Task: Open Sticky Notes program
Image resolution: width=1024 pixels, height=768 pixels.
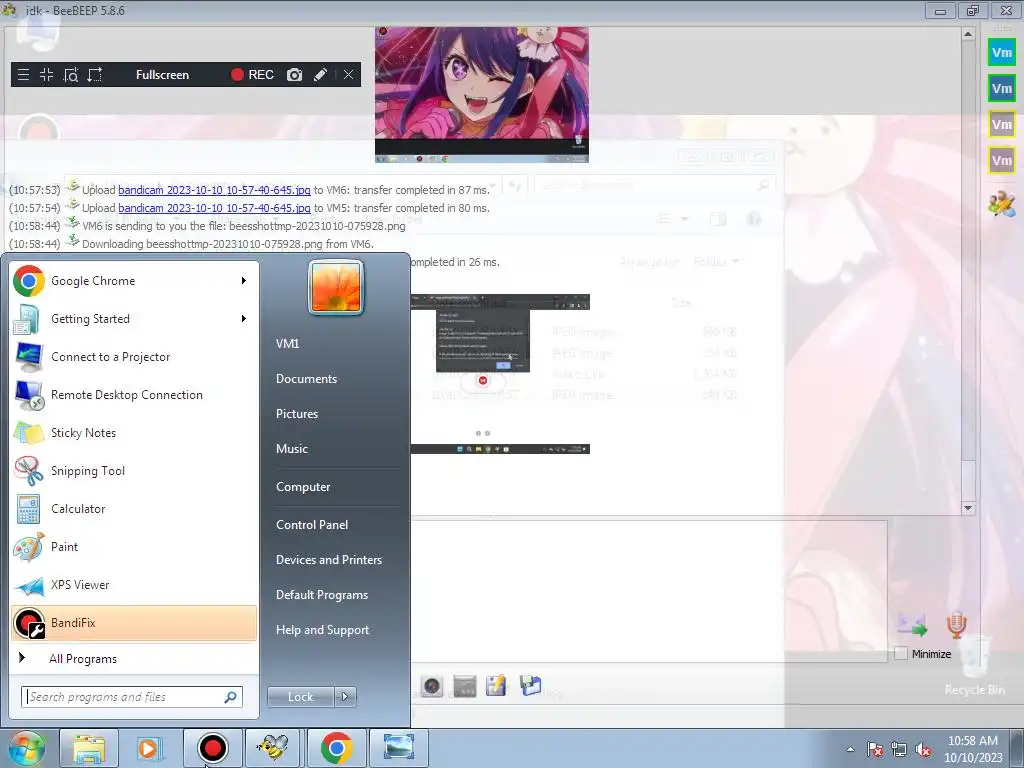Action: 134,432
